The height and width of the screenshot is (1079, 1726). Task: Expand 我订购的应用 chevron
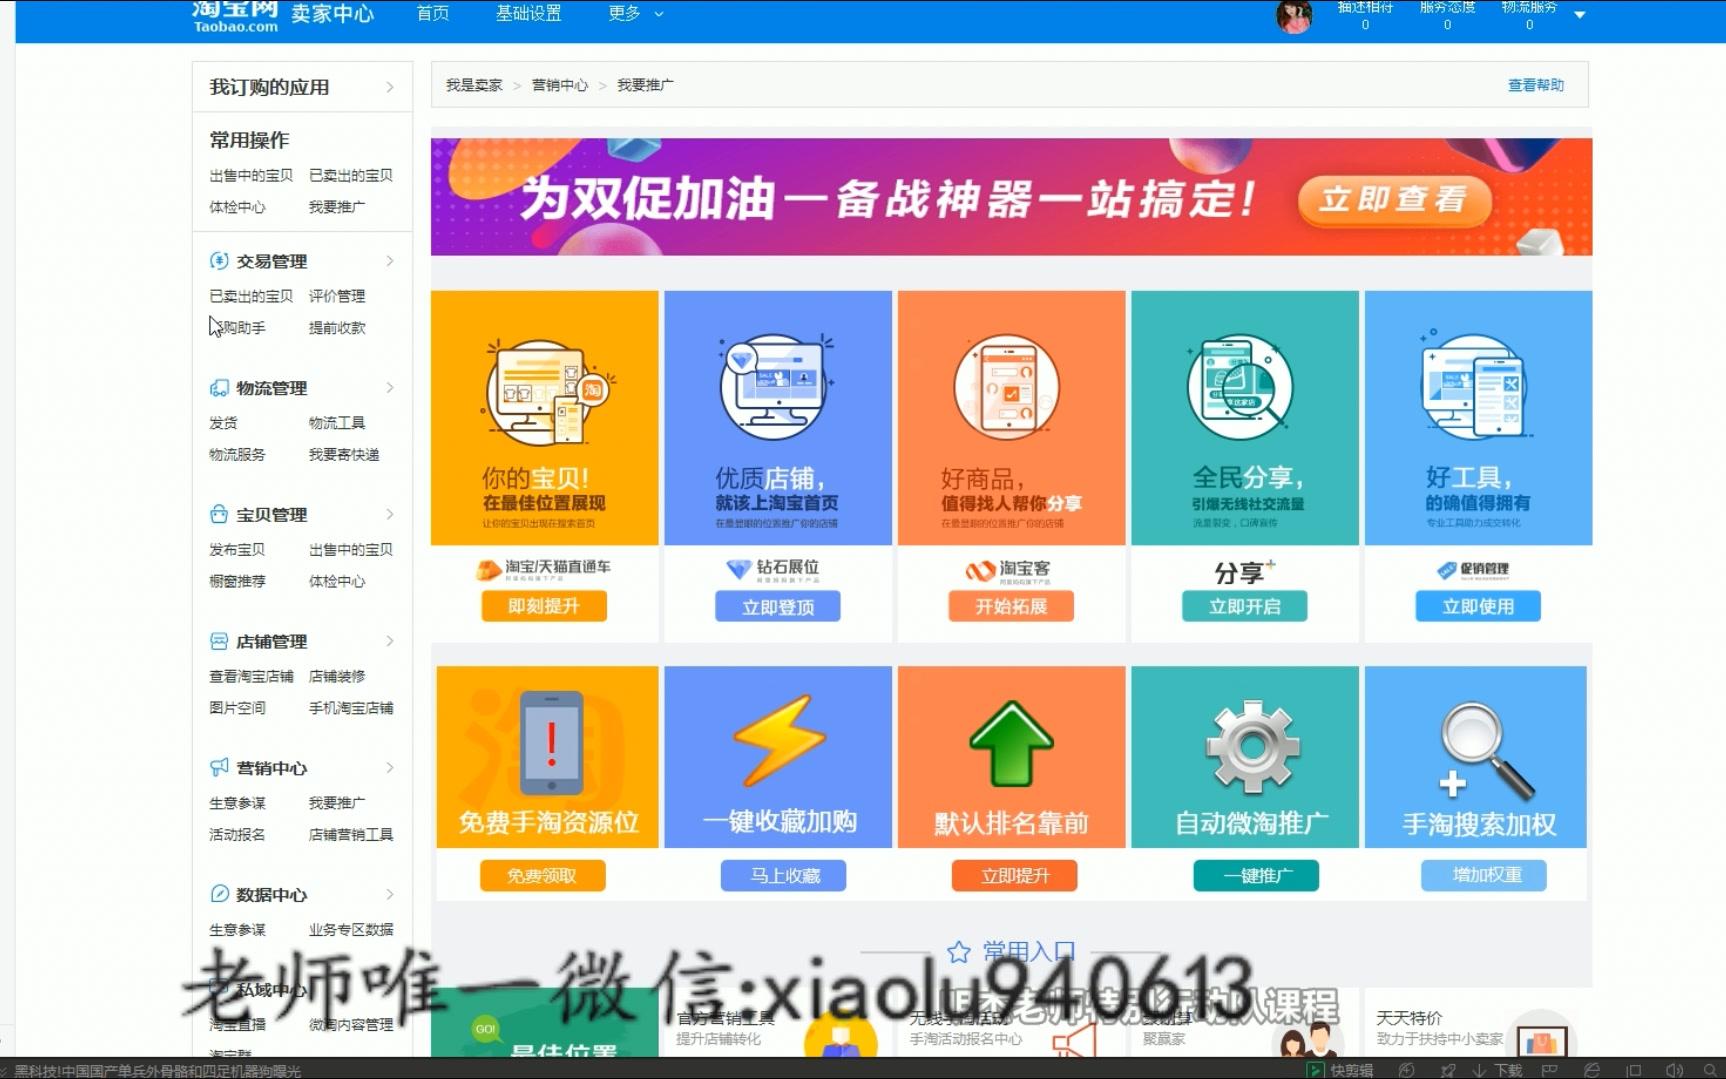390,87
